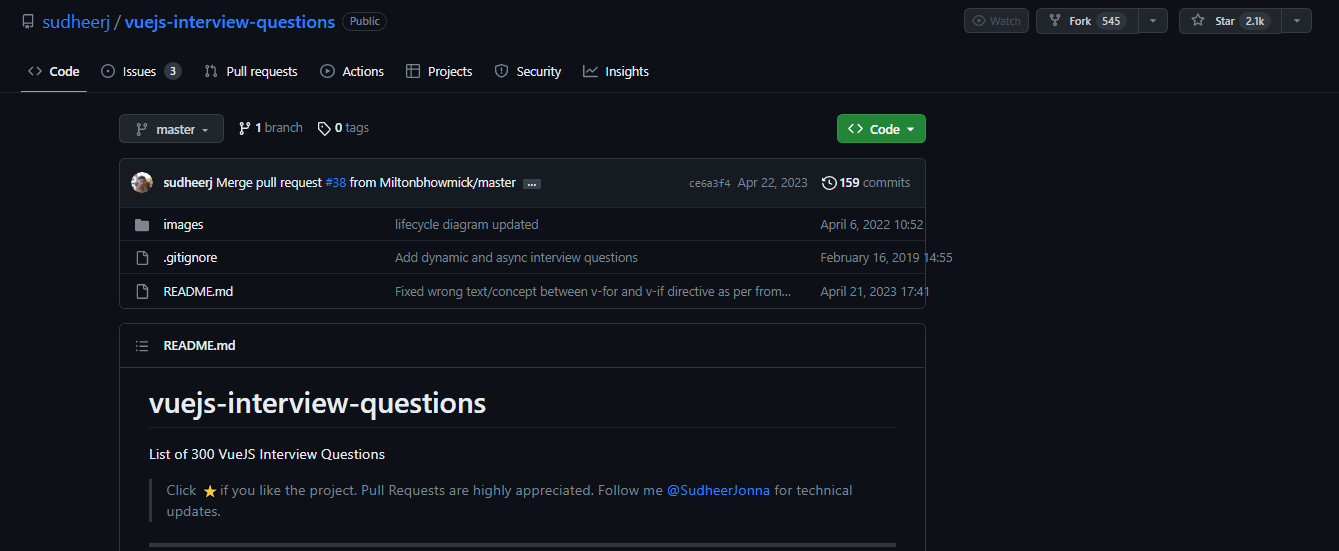This screenshot has width=1339, height=551.
Task: Click sudheerj's avatar picture
Action: (x=142, y=183)
